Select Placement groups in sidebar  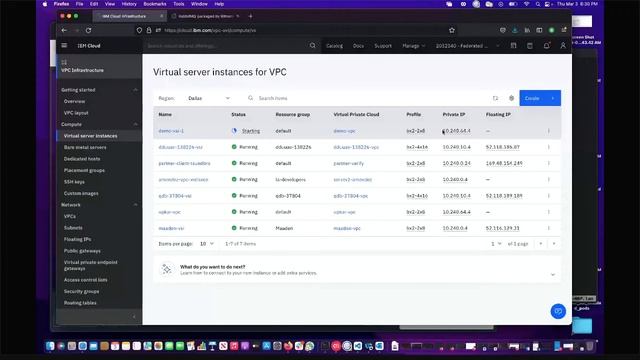click(84, 170)
